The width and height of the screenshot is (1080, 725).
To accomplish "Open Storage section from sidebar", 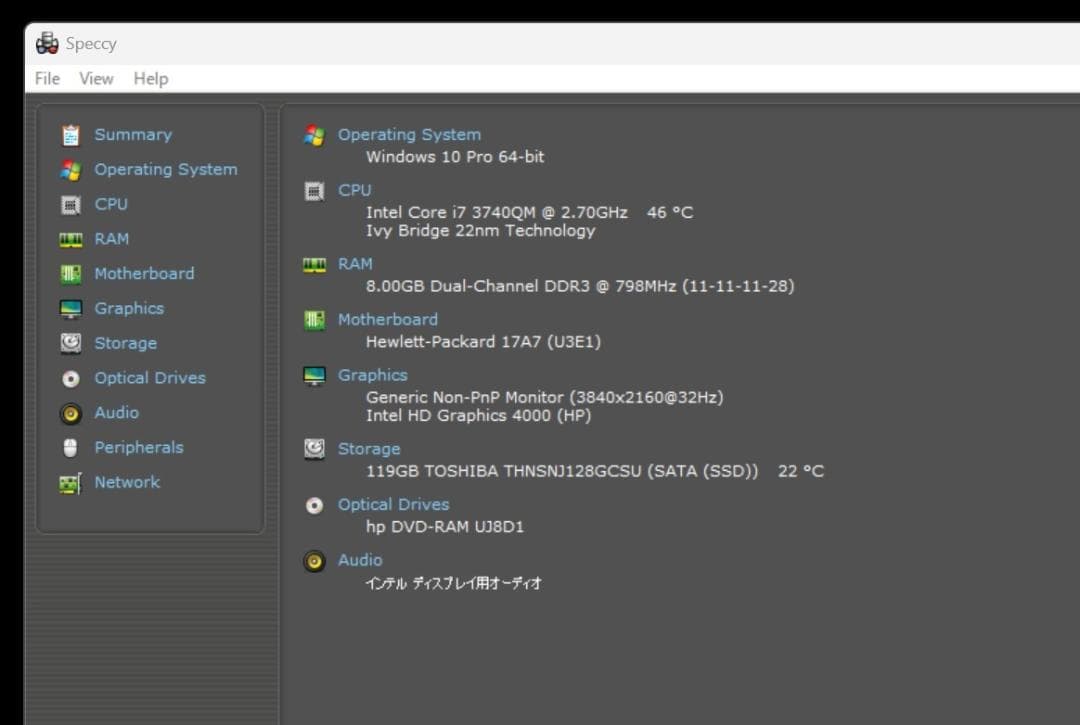I will pos(125,343).
